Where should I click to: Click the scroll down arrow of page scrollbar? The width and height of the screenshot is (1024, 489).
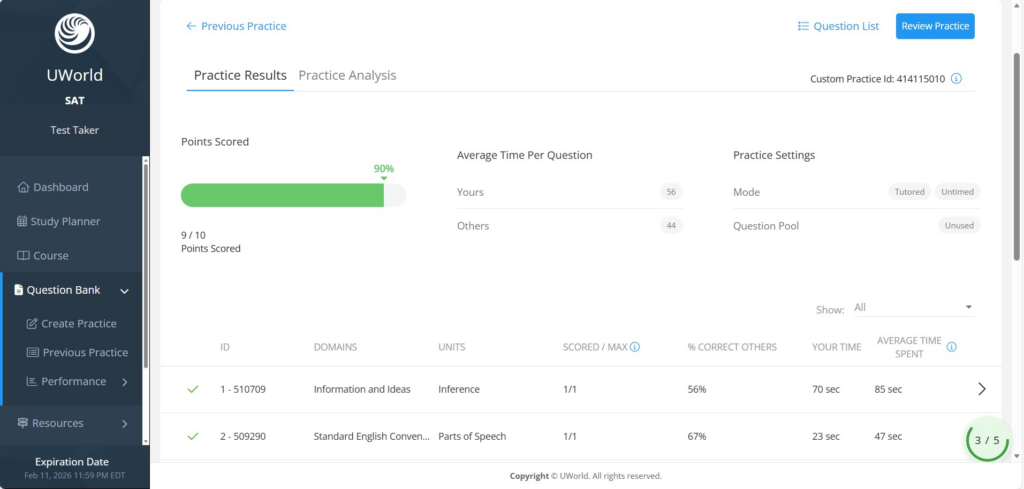[1017, 456]
